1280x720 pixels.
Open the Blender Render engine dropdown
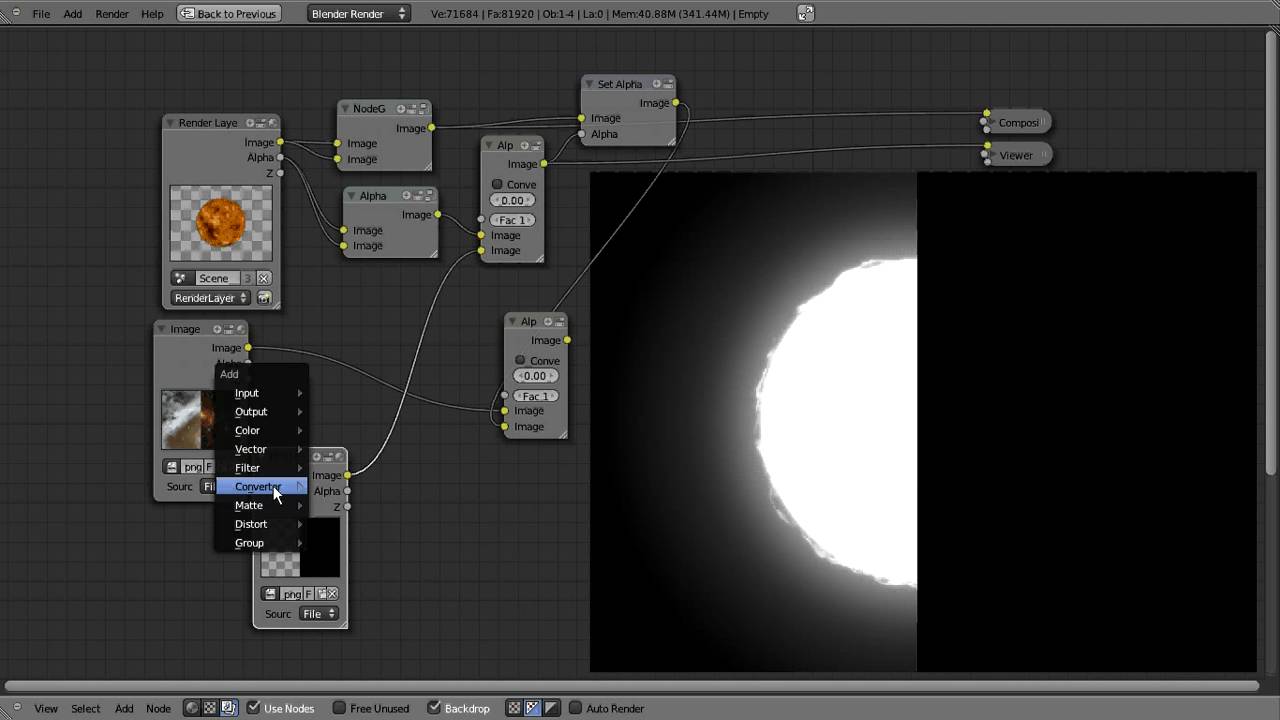click(358, 14)
